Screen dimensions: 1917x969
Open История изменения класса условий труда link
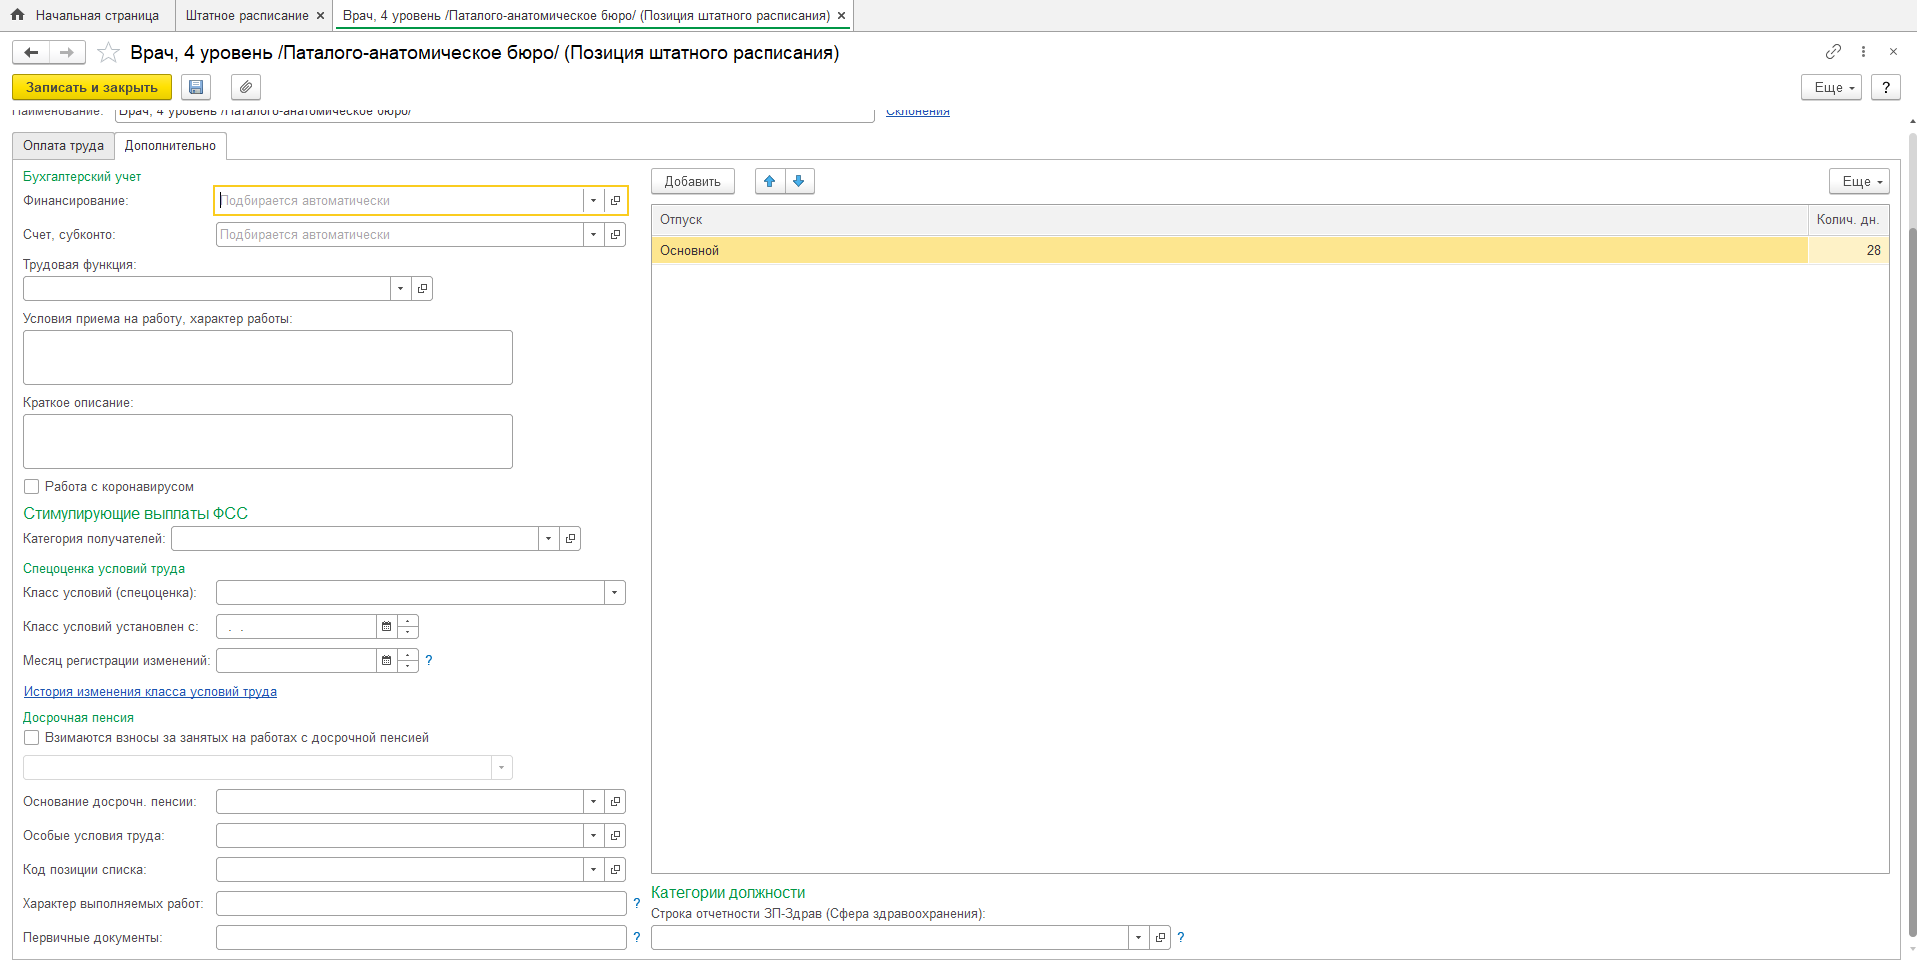click(151, 692)
